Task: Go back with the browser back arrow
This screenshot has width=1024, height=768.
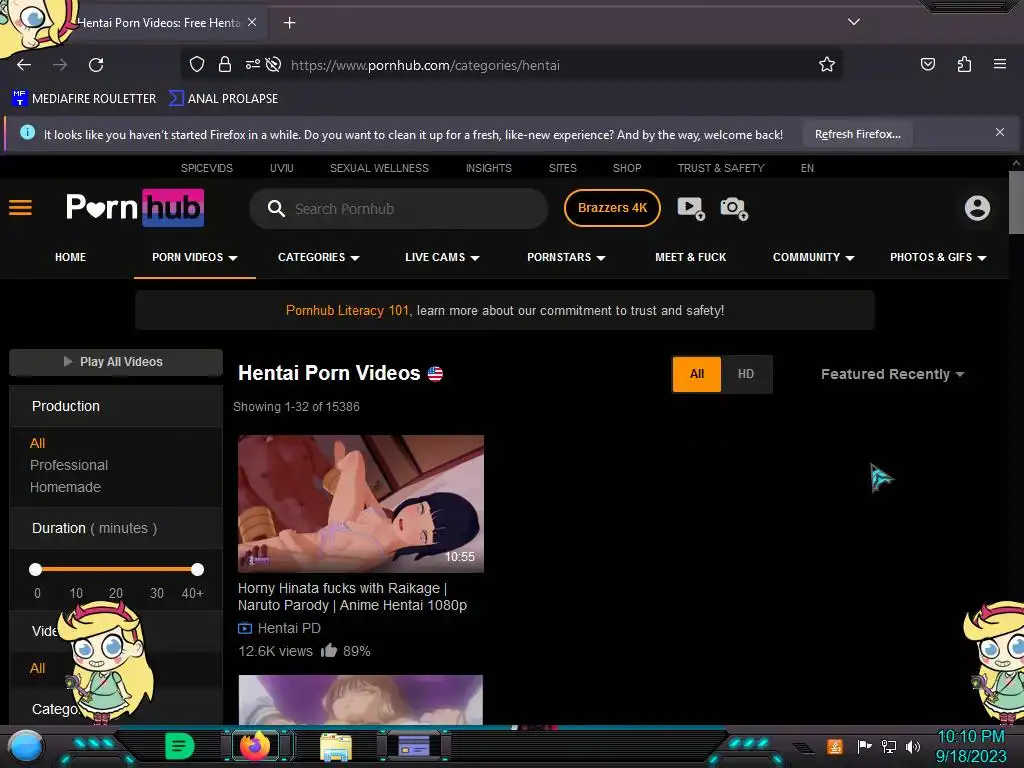Action: (x=24, y=65)
